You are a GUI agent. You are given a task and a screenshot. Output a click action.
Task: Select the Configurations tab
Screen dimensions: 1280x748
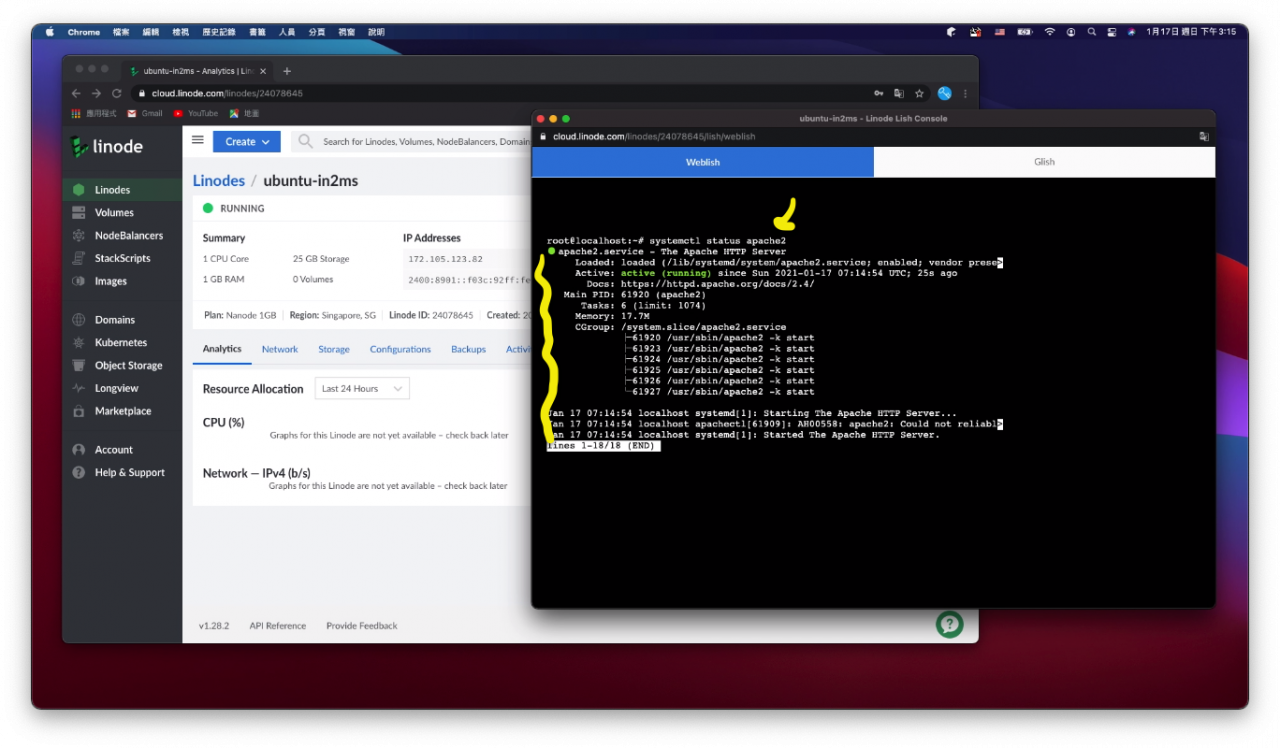(x=400, y=349)
